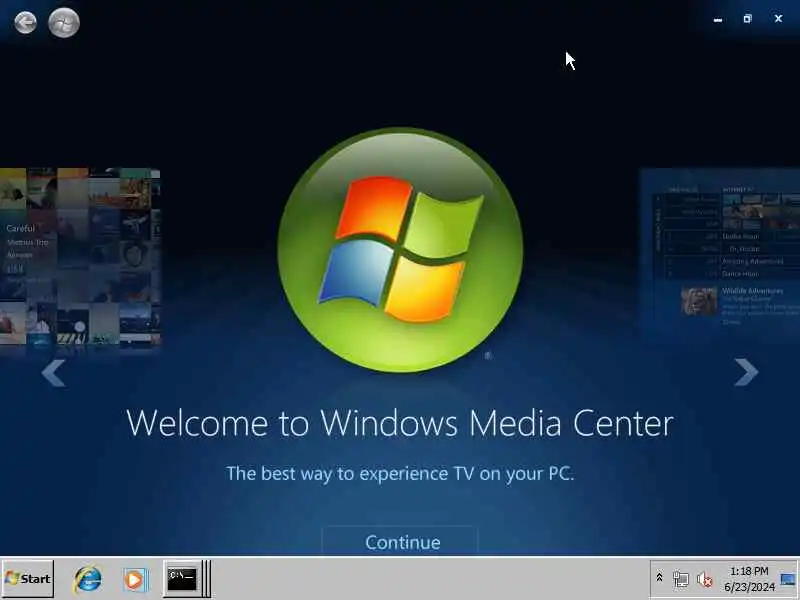Open the clock showing 1:18 PM
Viewport: 800px width, 600px height.
[x=749, y=579]
